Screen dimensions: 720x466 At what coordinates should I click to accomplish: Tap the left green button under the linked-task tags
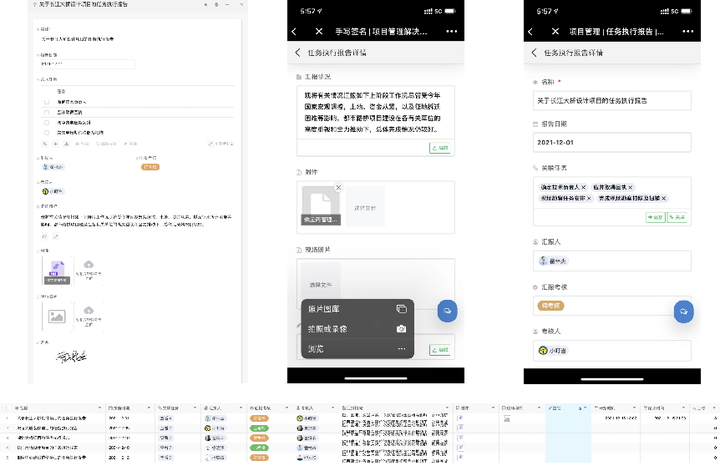point(655,217)
